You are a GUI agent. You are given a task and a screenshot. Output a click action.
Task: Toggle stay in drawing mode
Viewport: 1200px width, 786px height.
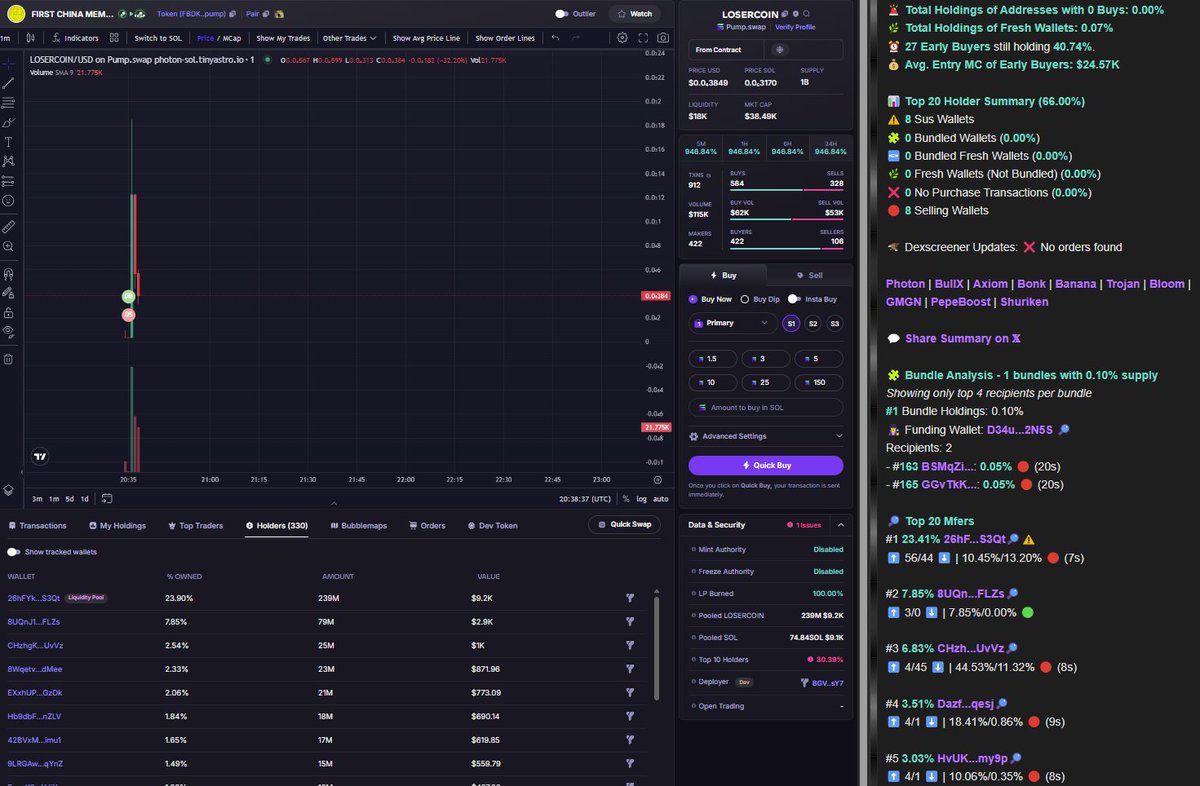(8, 292)
